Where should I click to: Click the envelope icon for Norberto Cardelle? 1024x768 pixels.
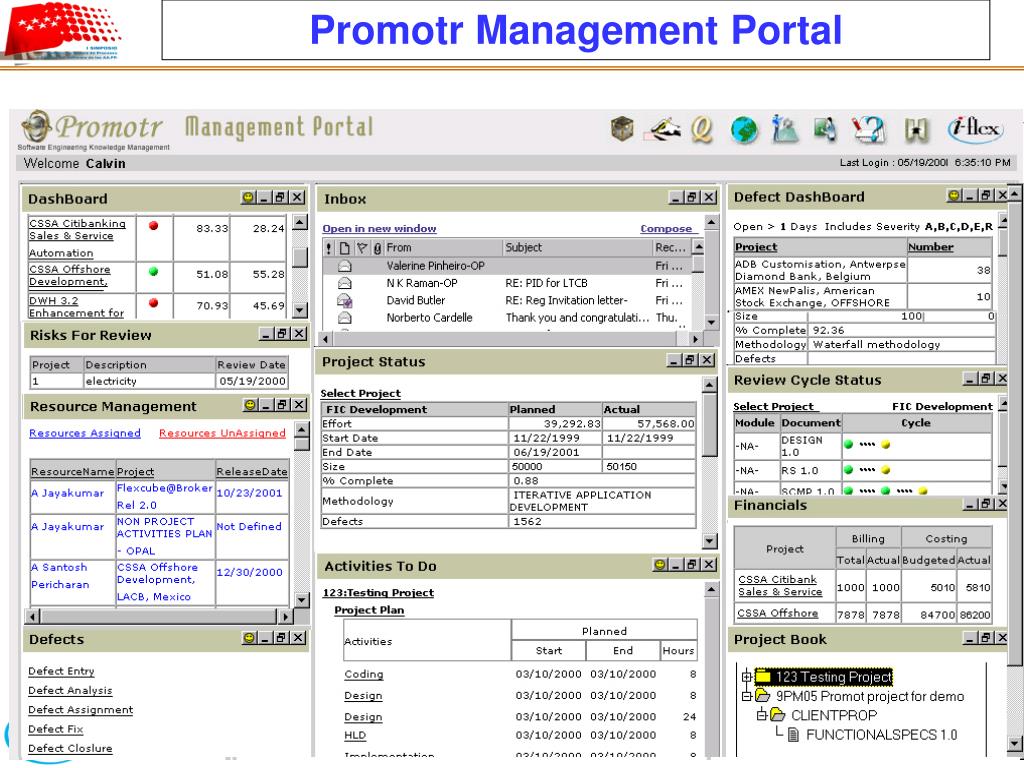(x=345, y=318)
